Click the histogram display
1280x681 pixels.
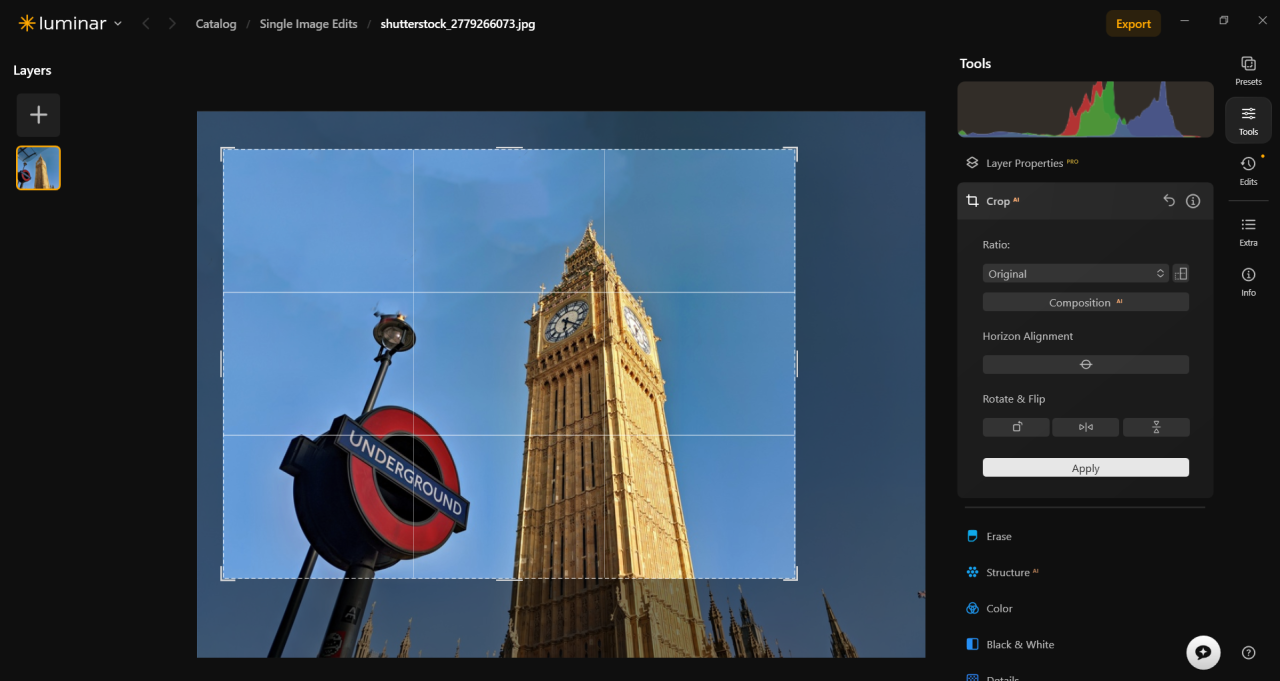click(x=1085, y=109)
